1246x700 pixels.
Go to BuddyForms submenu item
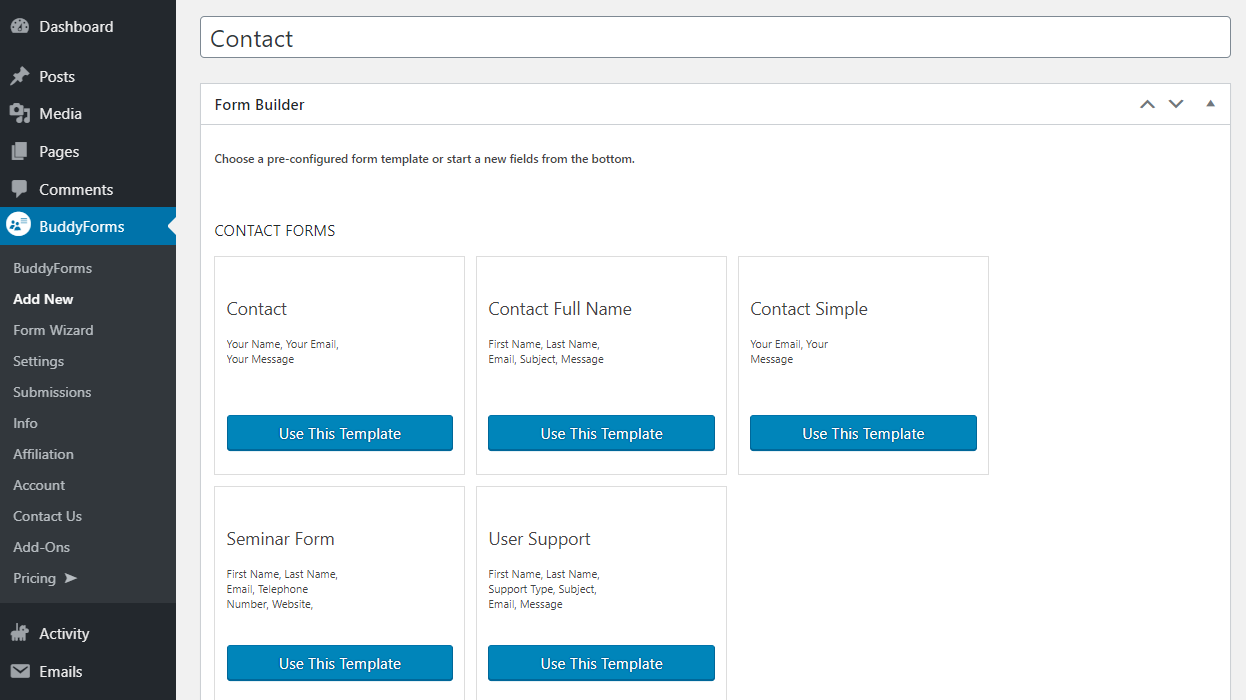coord(52,268)
